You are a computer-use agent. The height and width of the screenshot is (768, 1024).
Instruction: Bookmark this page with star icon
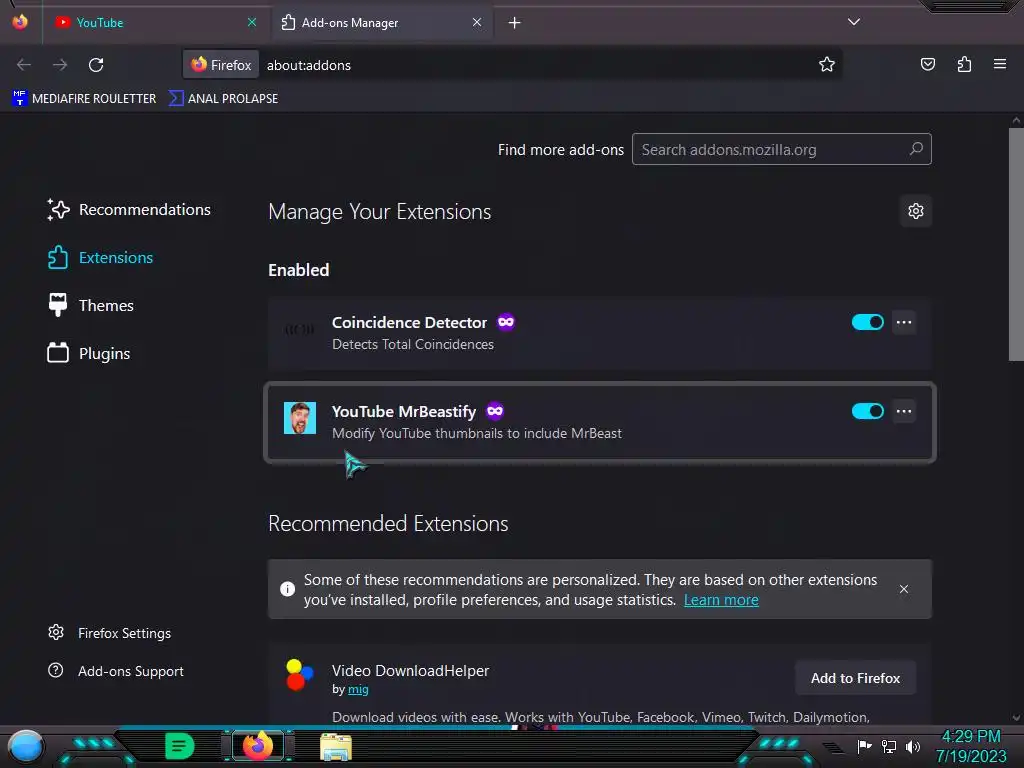(827, 64)
